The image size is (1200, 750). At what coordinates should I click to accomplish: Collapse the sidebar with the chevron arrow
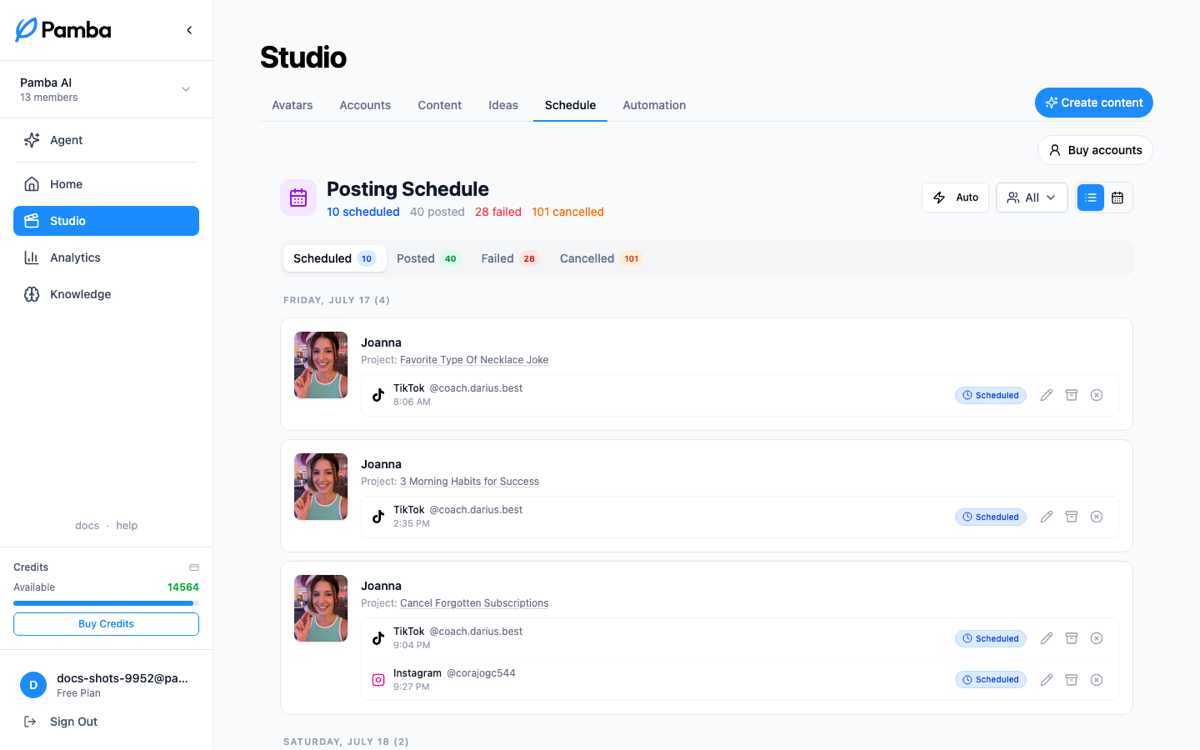189,30
